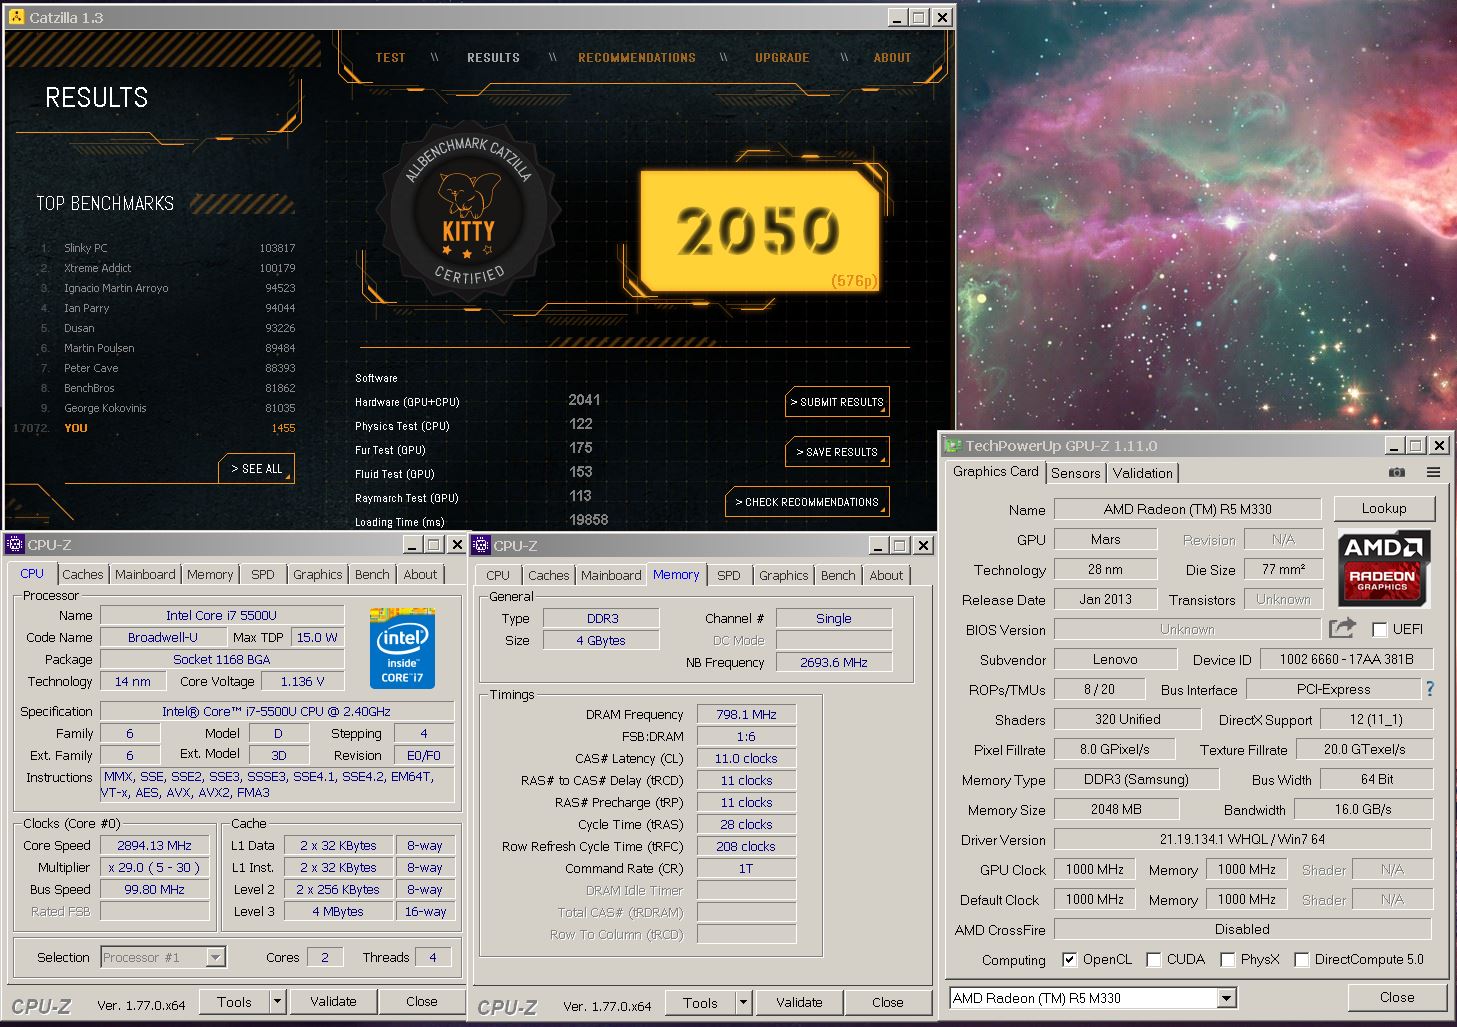Click the left CPU-Z window title icon
Viewport: 1457px width, 1027px height.
15,544
